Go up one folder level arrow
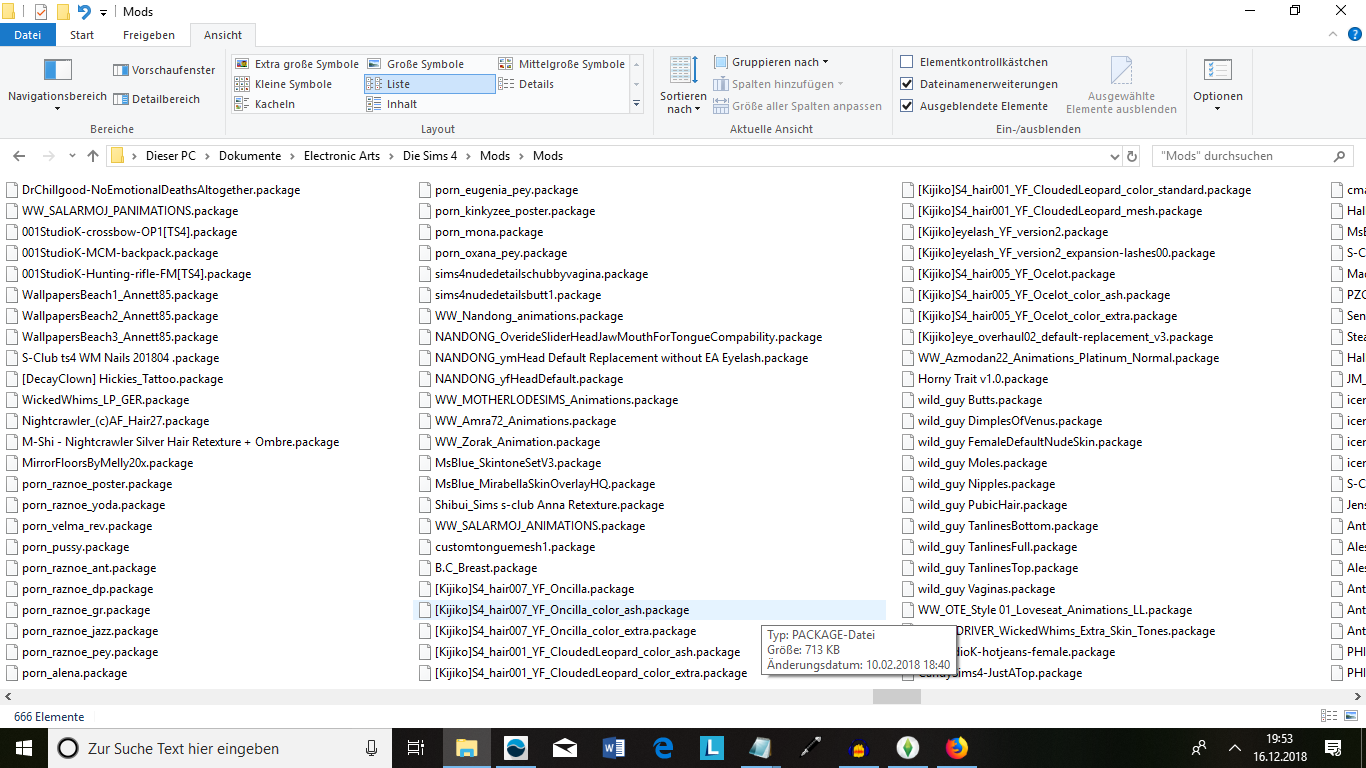 (93, 156)
